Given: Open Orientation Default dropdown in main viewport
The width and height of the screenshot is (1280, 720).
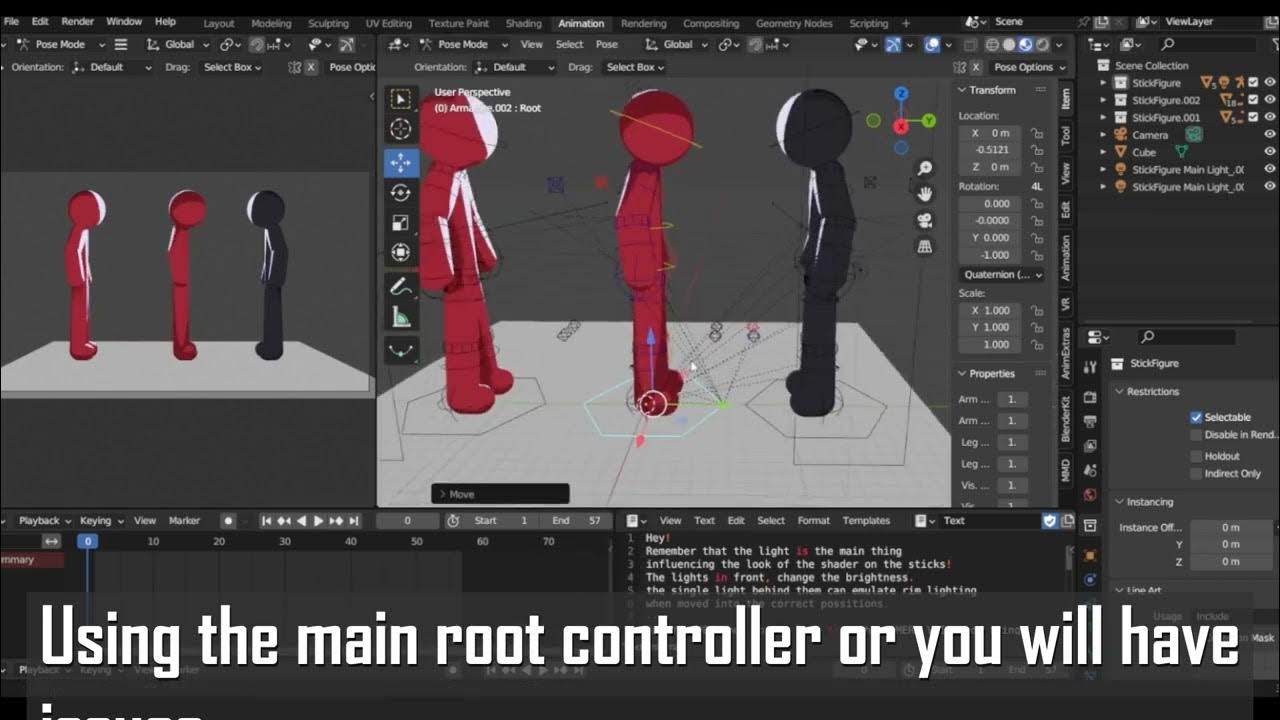Looking at the screenshot, I should pos(514,67).
